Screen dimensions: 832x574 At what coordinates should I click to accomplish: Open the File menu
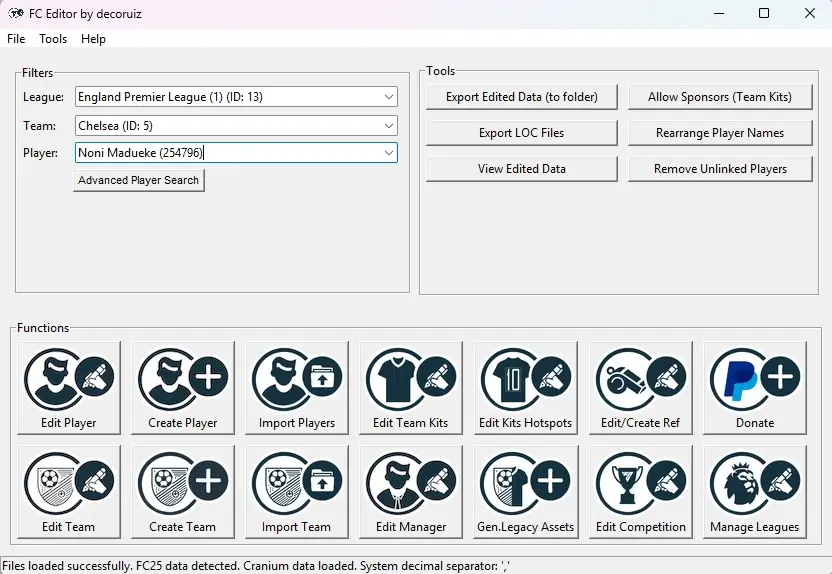[x=16, y=39]
